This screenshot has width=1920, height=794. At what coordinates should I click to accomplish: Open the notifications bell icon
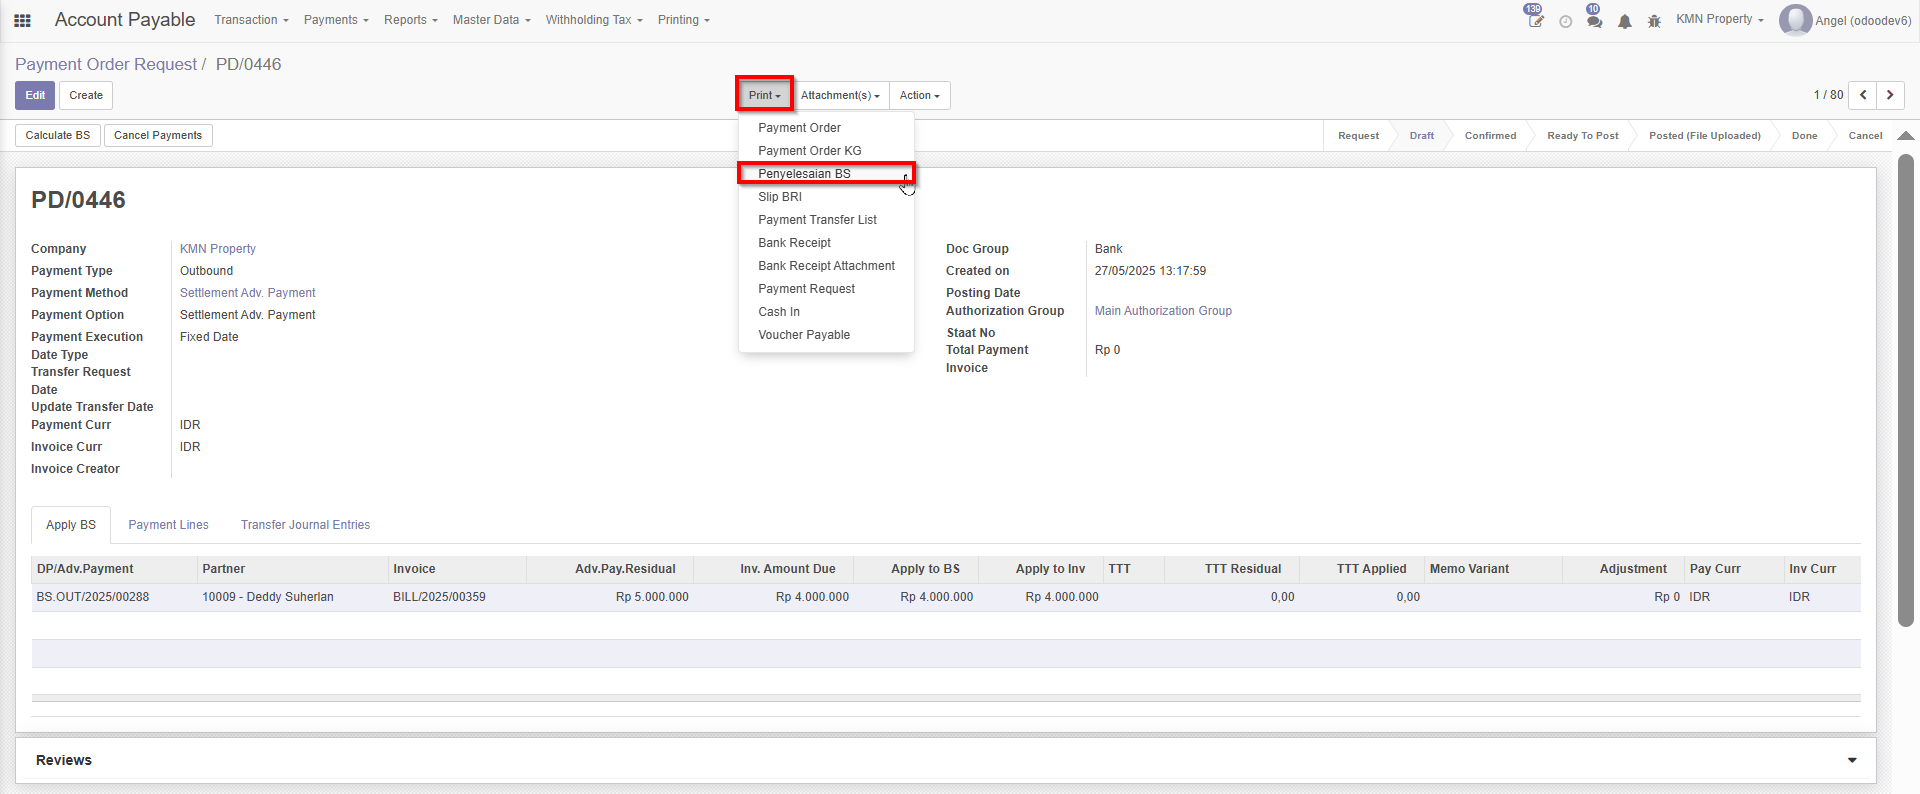[x=1625, y=21]
